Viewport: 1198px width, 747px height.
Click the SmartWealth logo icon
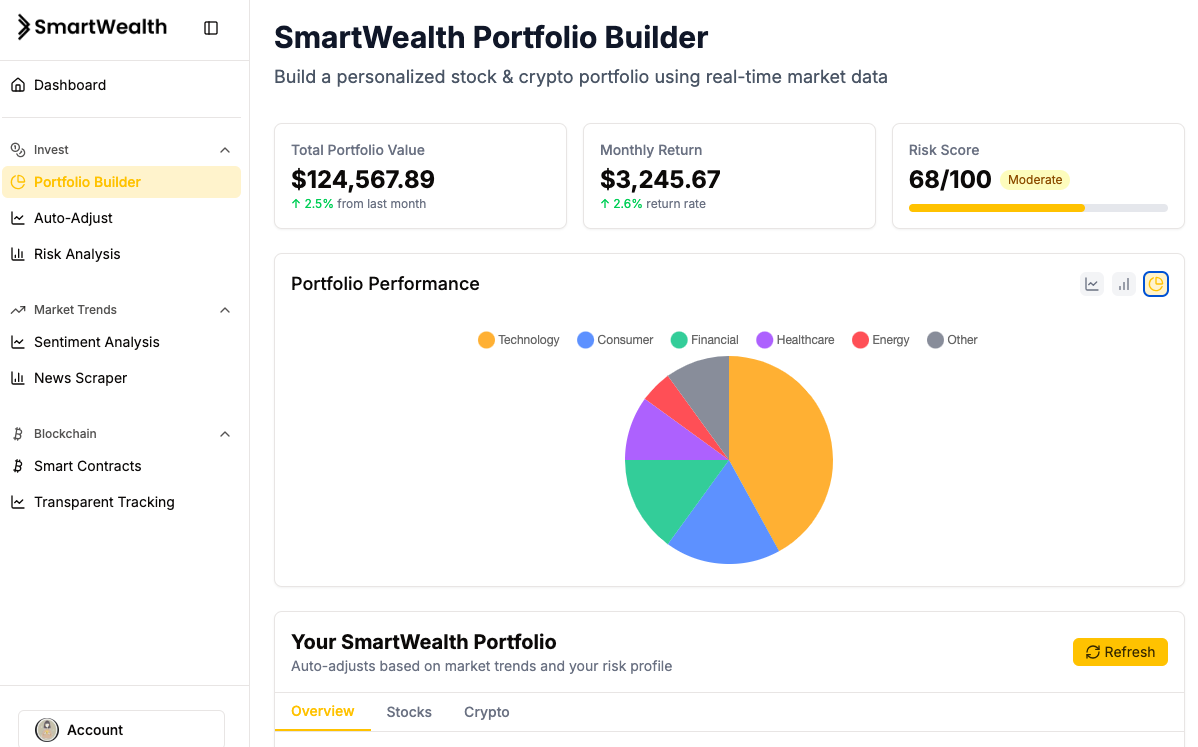[24, 28]
